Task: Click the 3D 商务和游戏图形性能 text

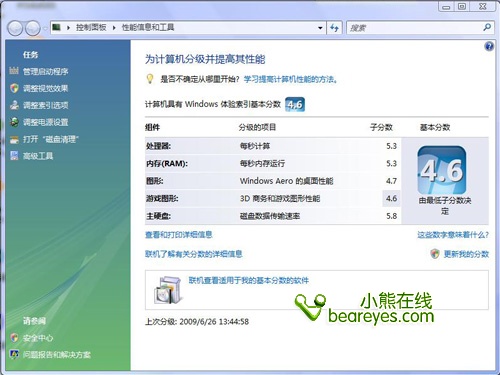Action: [280, 199]
